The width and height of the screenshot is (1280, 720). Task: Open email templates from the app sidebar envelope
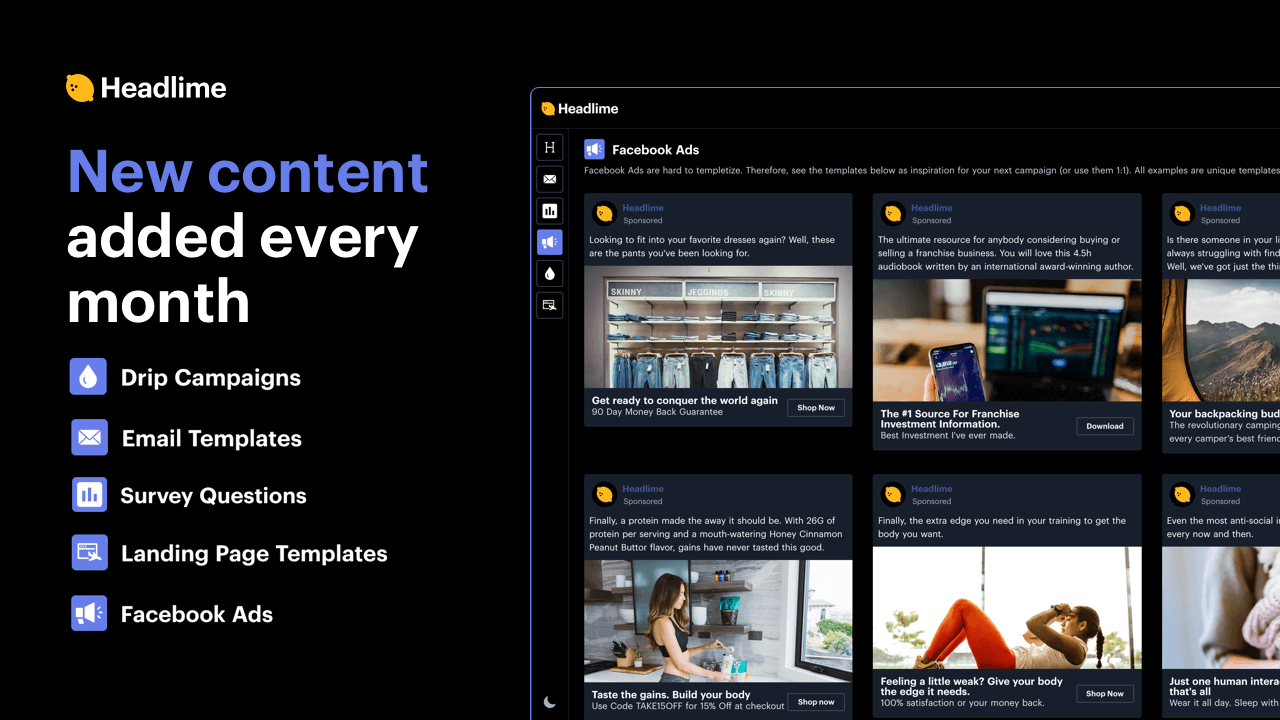[549, 180]
